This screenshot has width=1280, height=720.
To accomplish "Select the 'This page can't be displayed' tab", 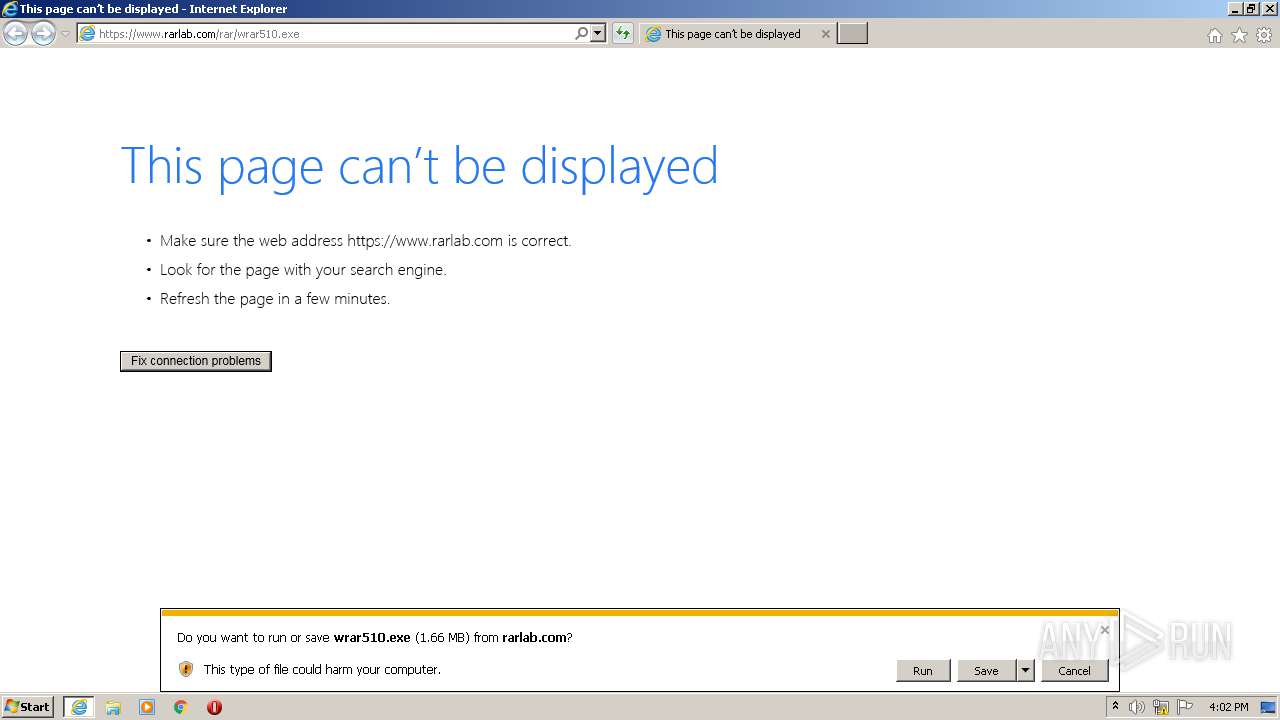I will 733,33.
